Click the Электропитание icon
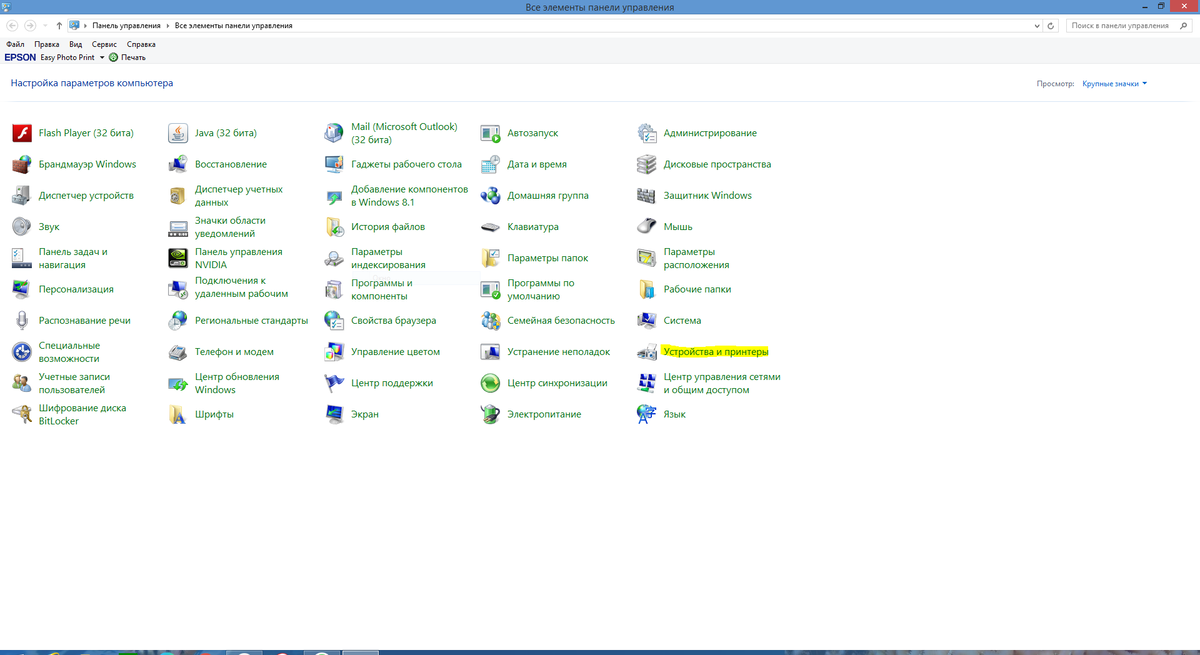1200x655 pixels. tap(490, 414)
